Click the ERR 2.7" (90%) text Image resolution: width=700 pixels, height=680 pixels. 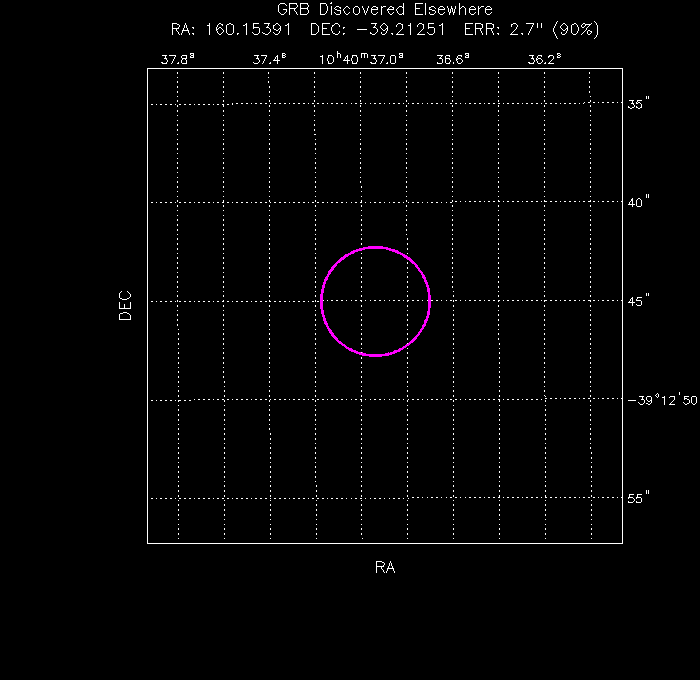531,30
